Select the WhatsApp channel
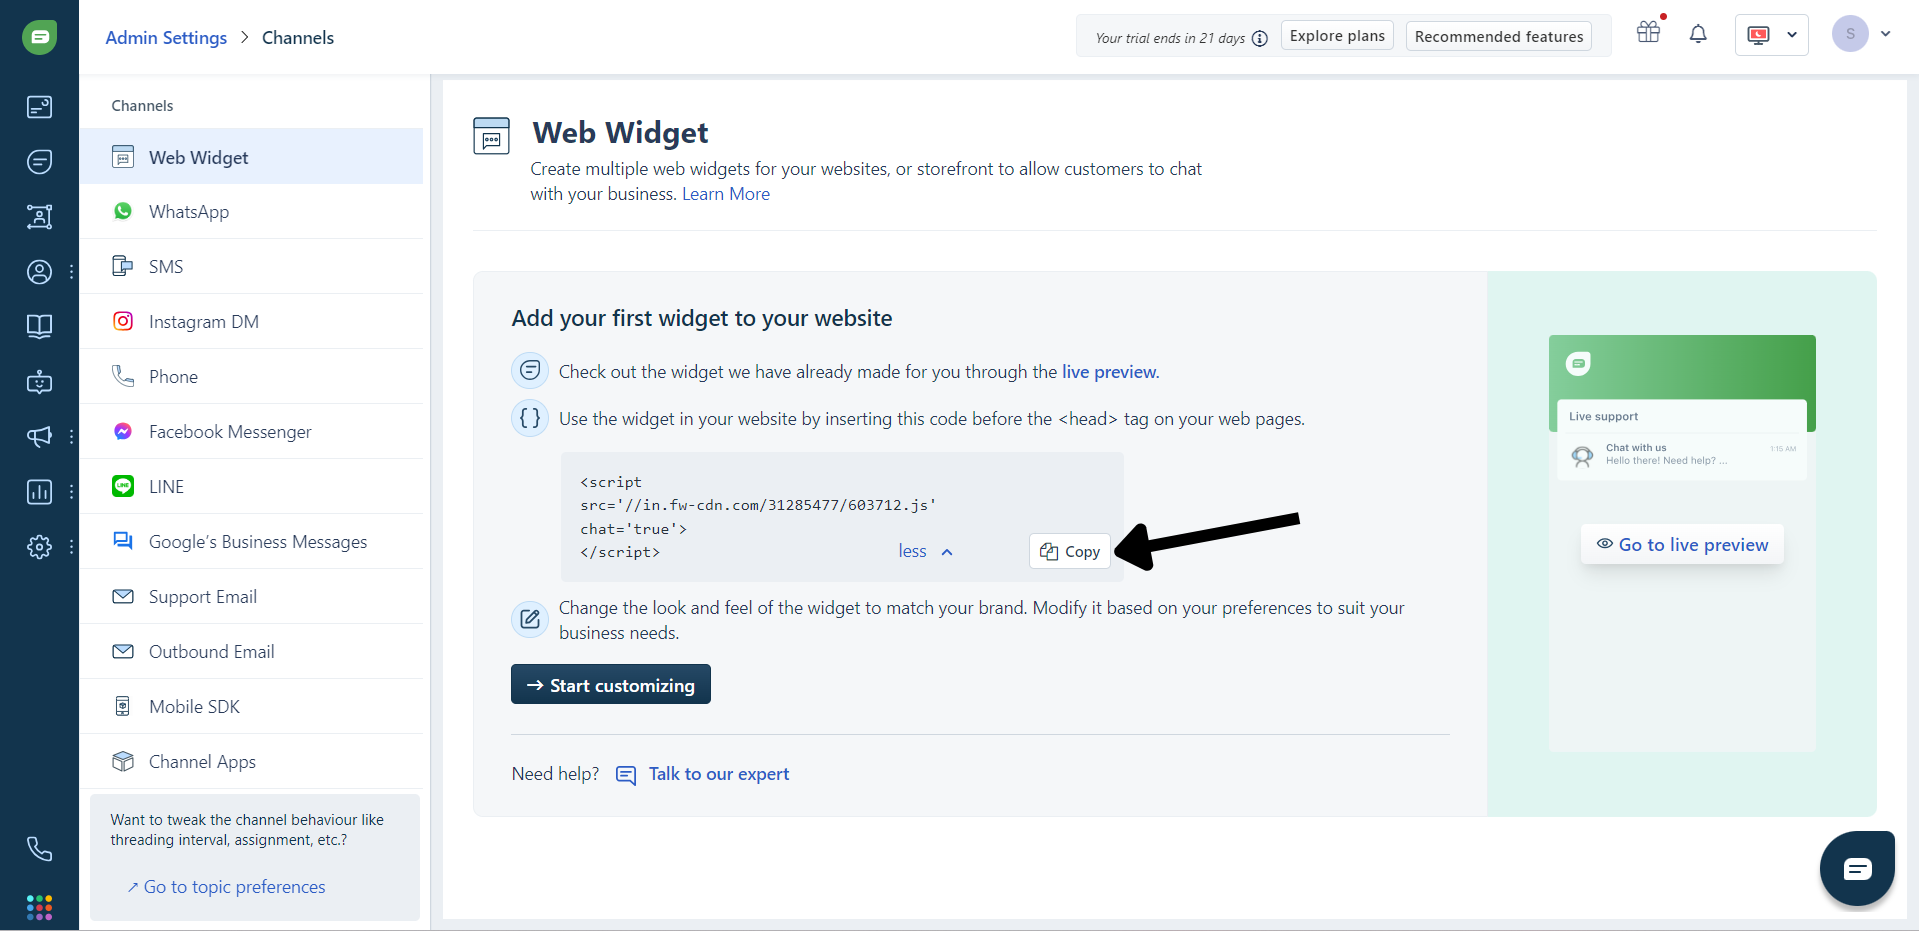Screen dimensions: 1919x931 tap(251, 212)
